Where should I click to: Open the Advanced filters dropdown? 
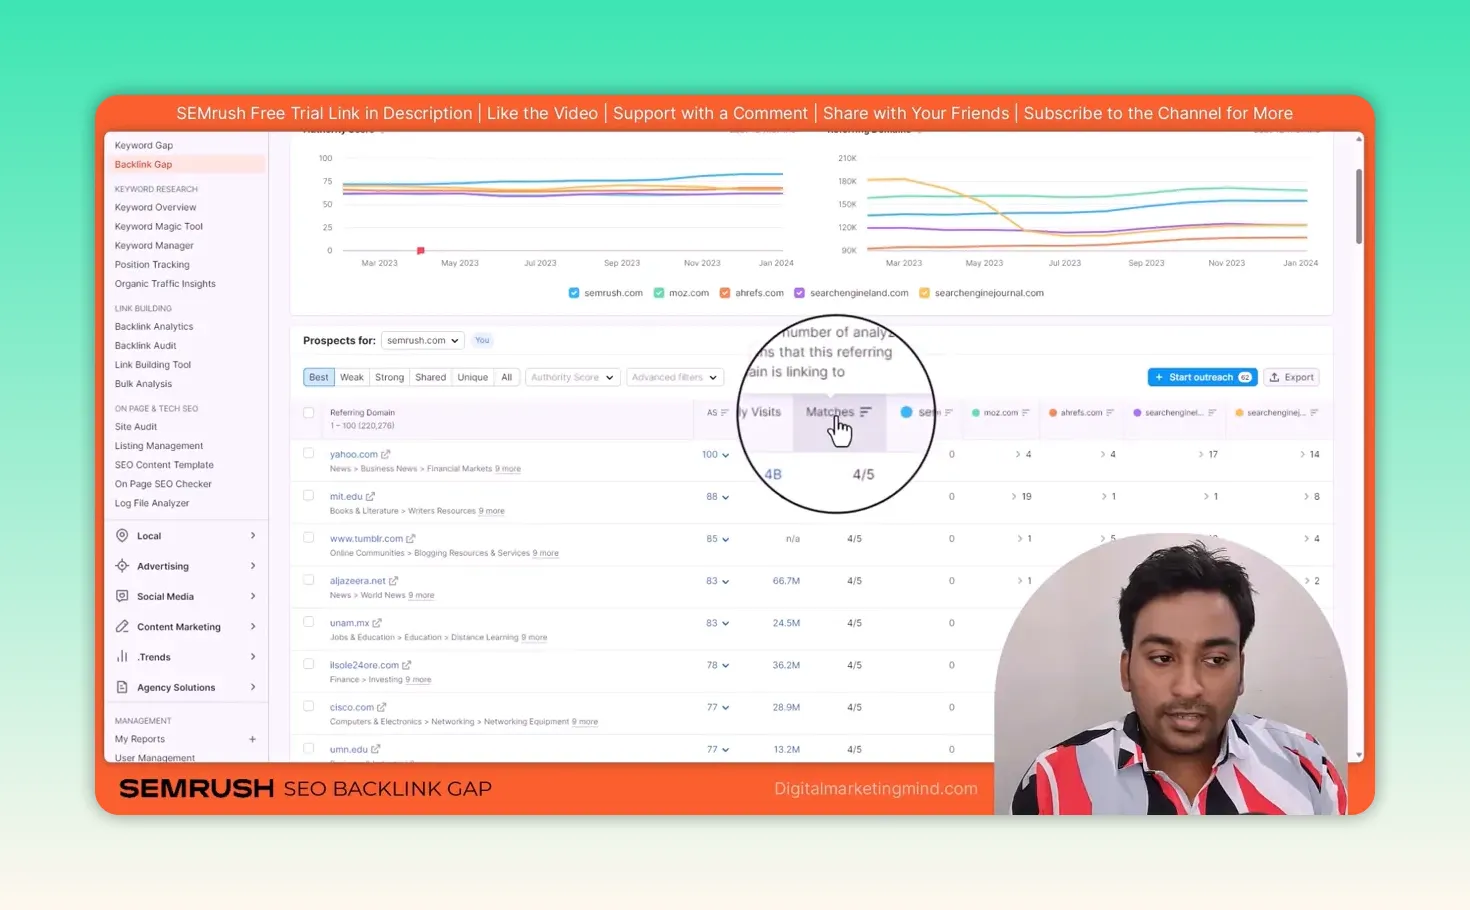tap(674, 377)
